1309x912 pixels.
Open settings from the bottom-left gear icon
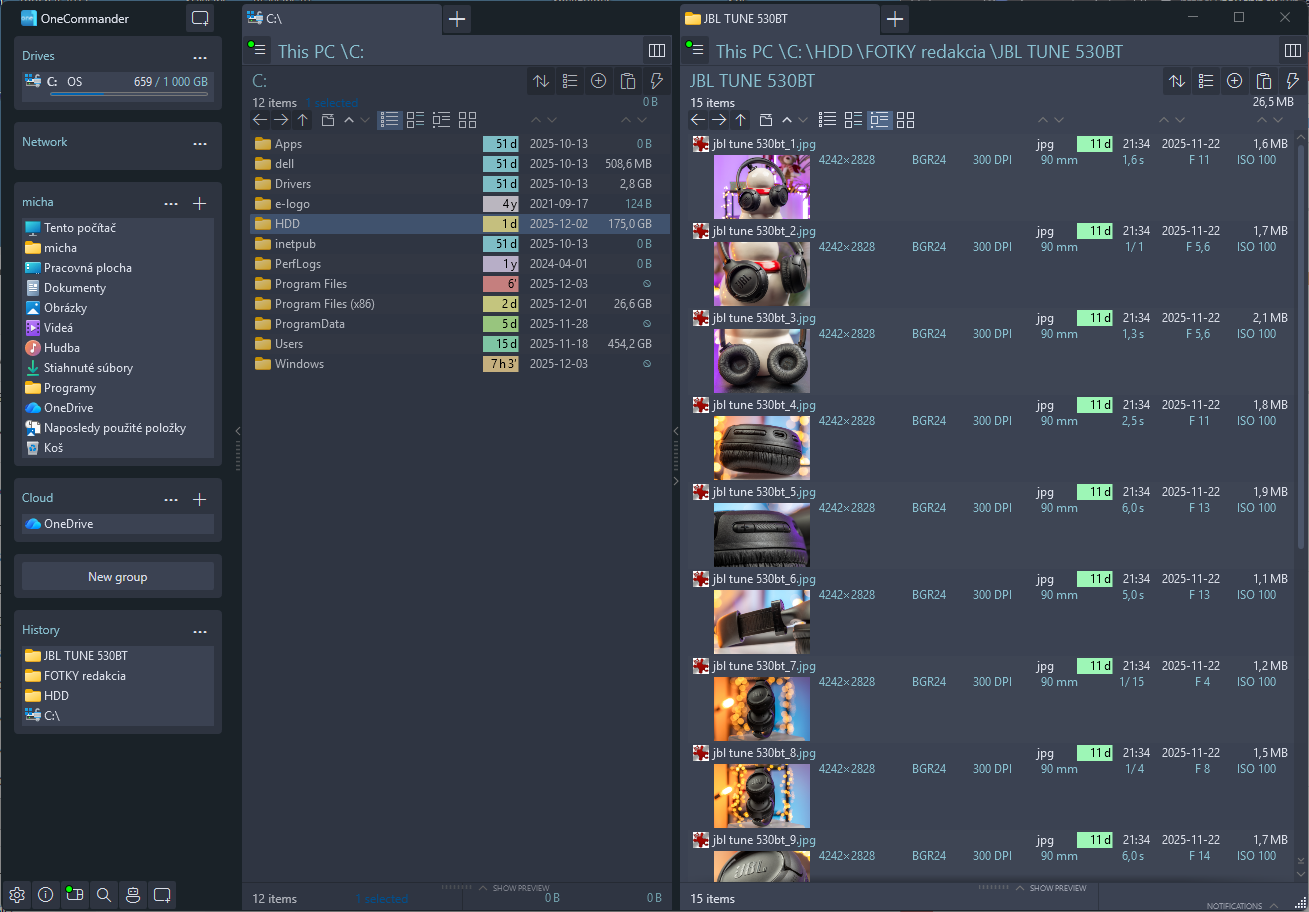point(17,895)
